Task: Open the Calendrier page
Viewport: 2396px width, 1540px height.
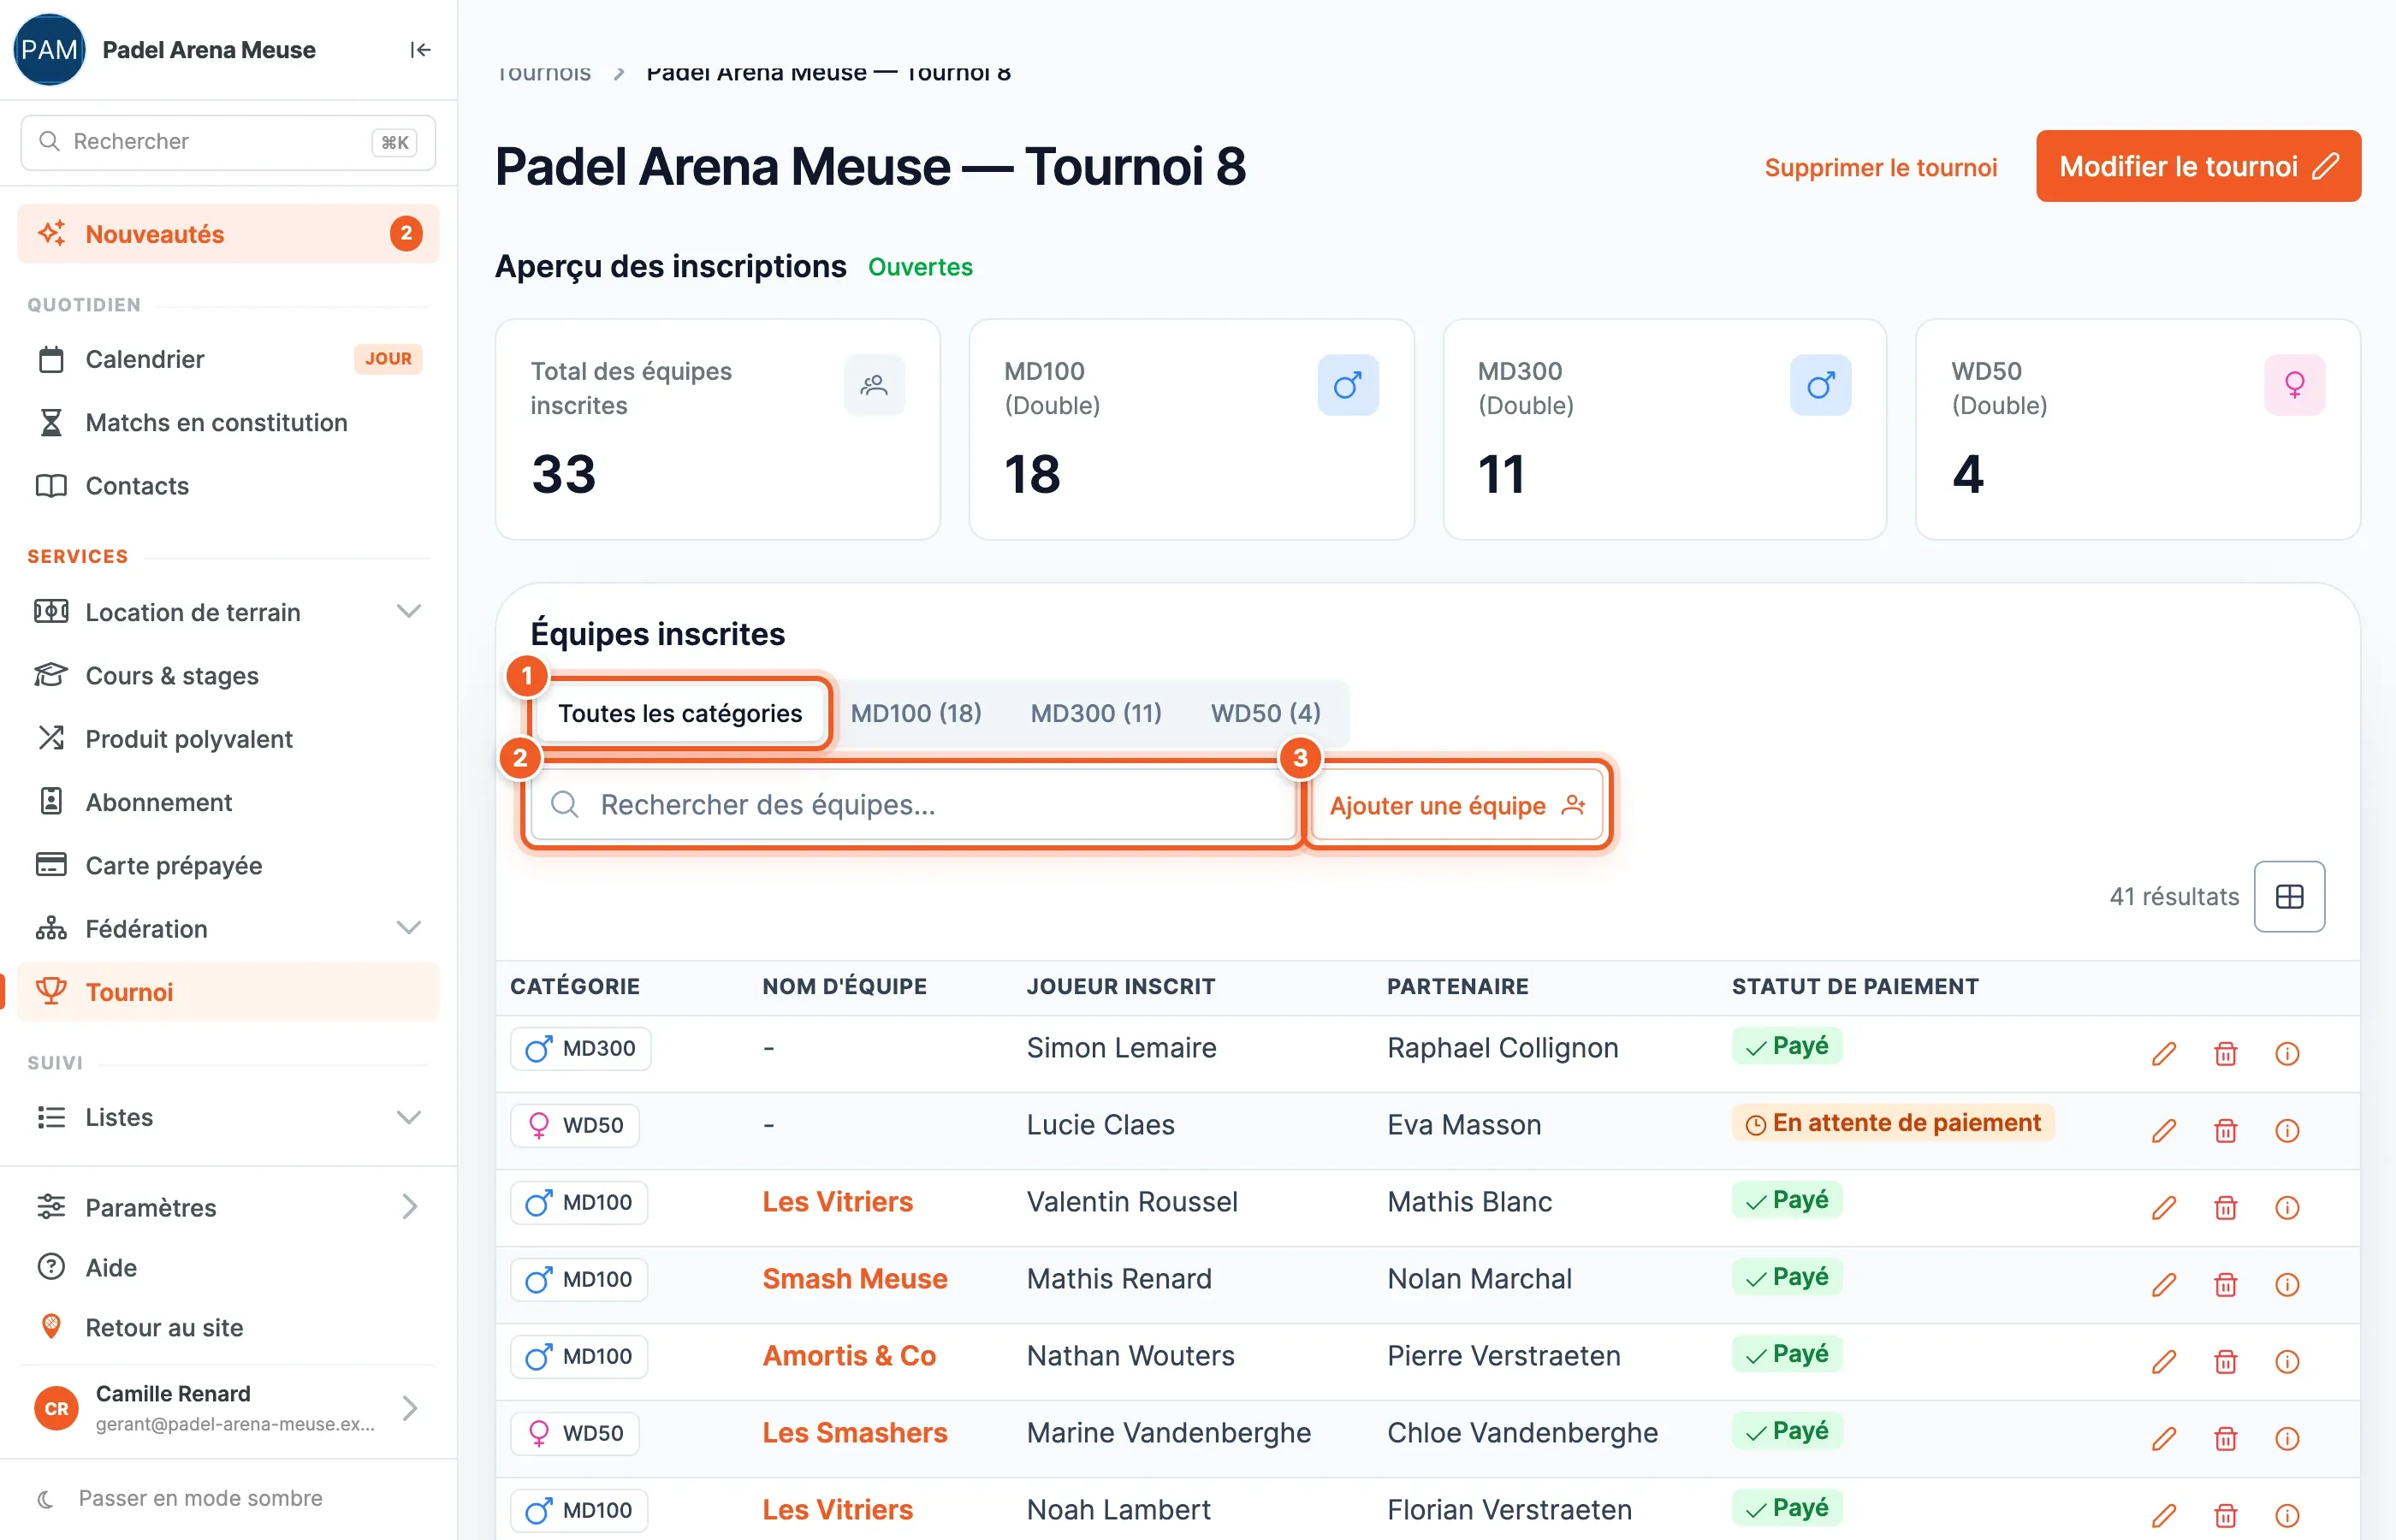Action: (x=228, y=359)
